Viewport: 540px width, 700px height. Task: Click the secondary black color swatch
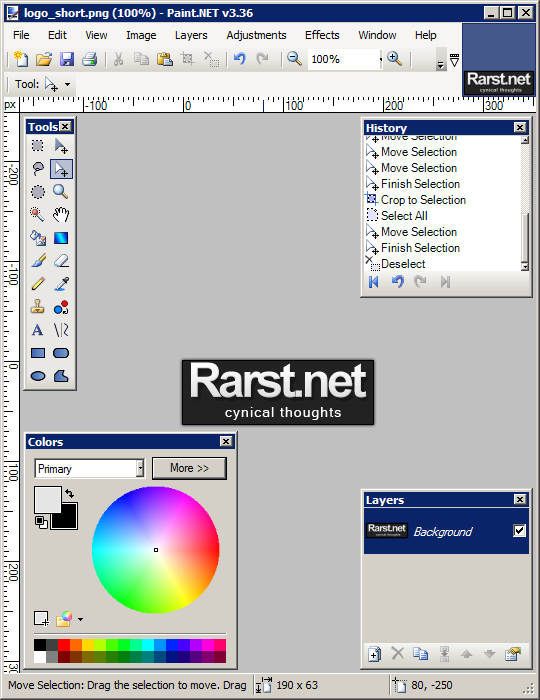click(67, 518)
